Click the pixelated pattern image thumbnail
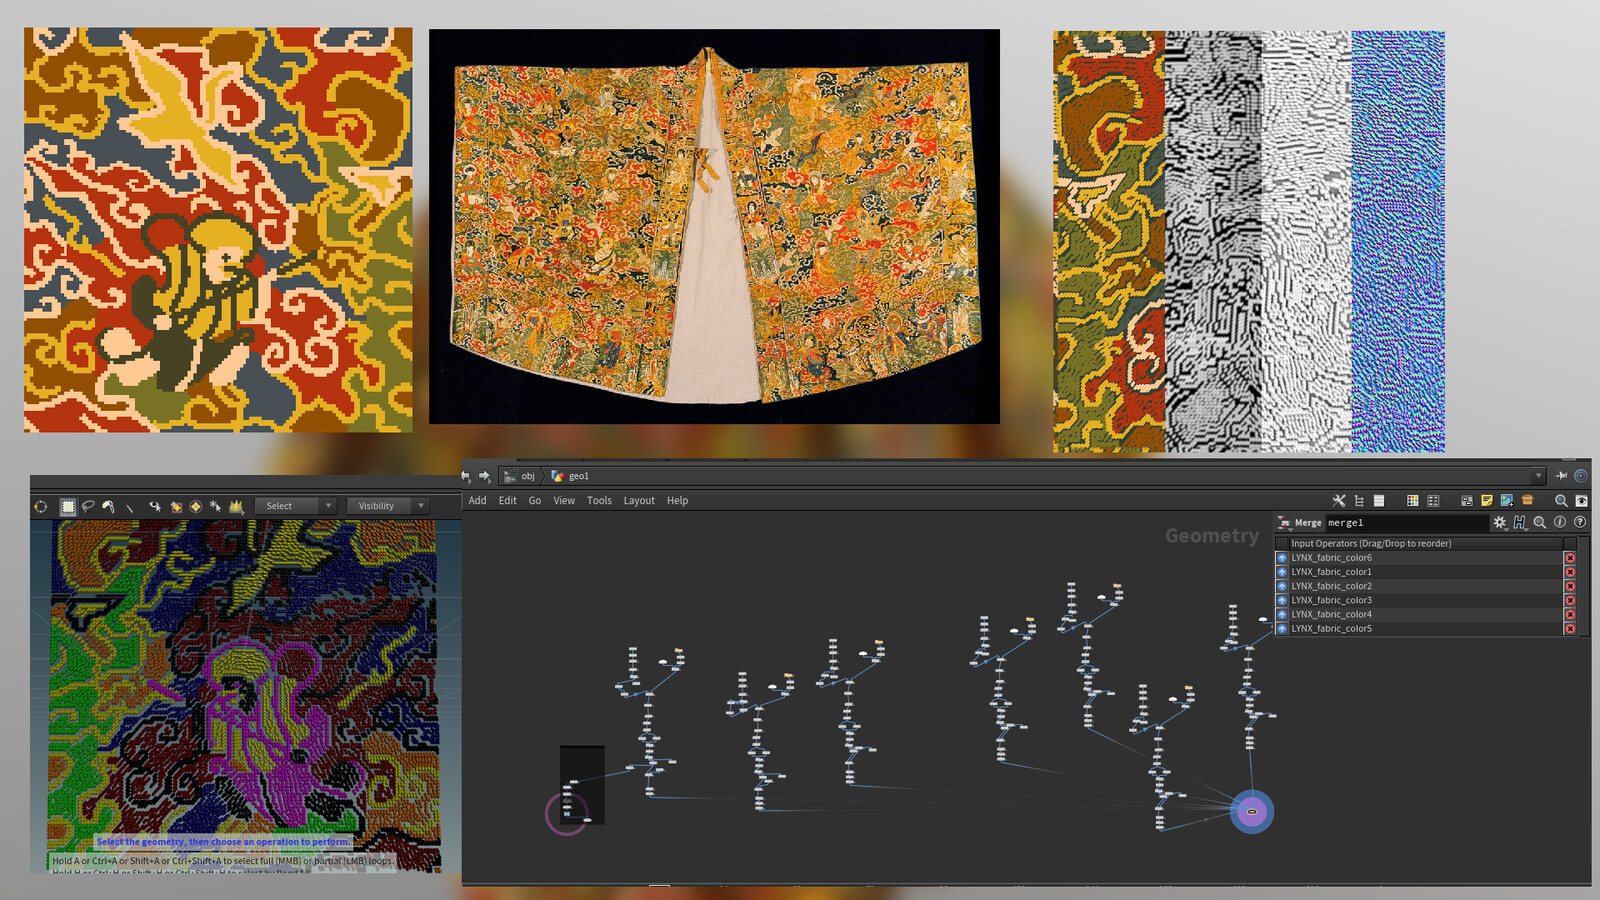Screen dimensions: 1600x900 (218, 230)
